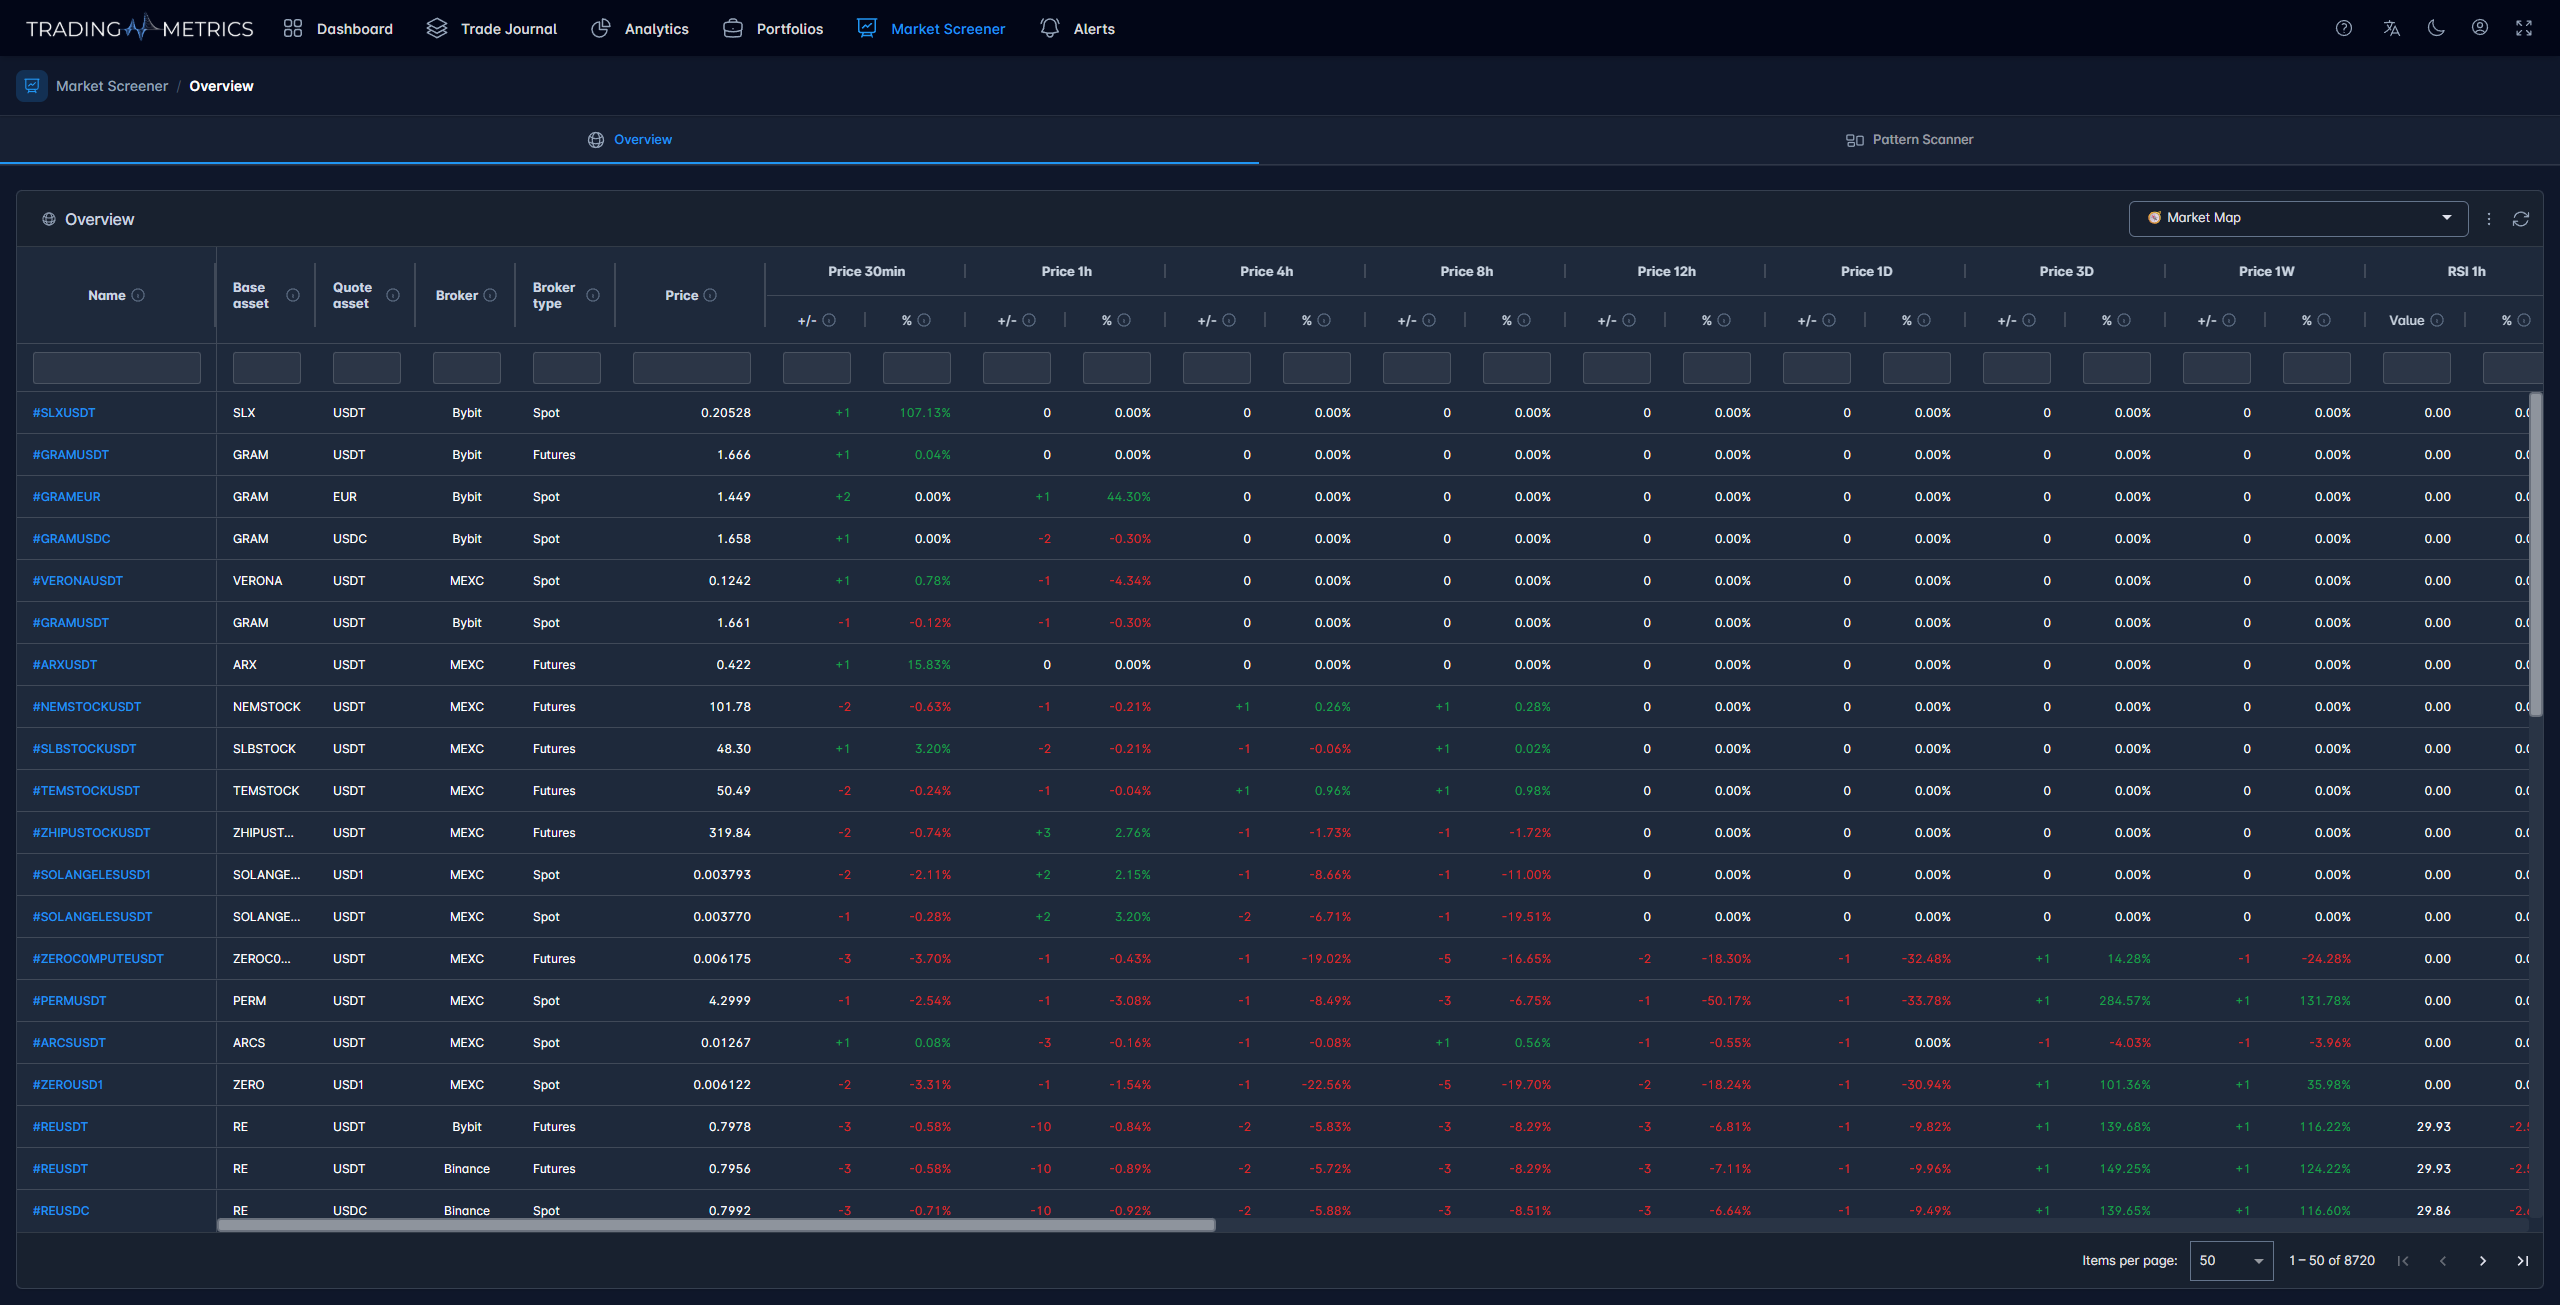Click the Price filter input field

coord(692,368)
